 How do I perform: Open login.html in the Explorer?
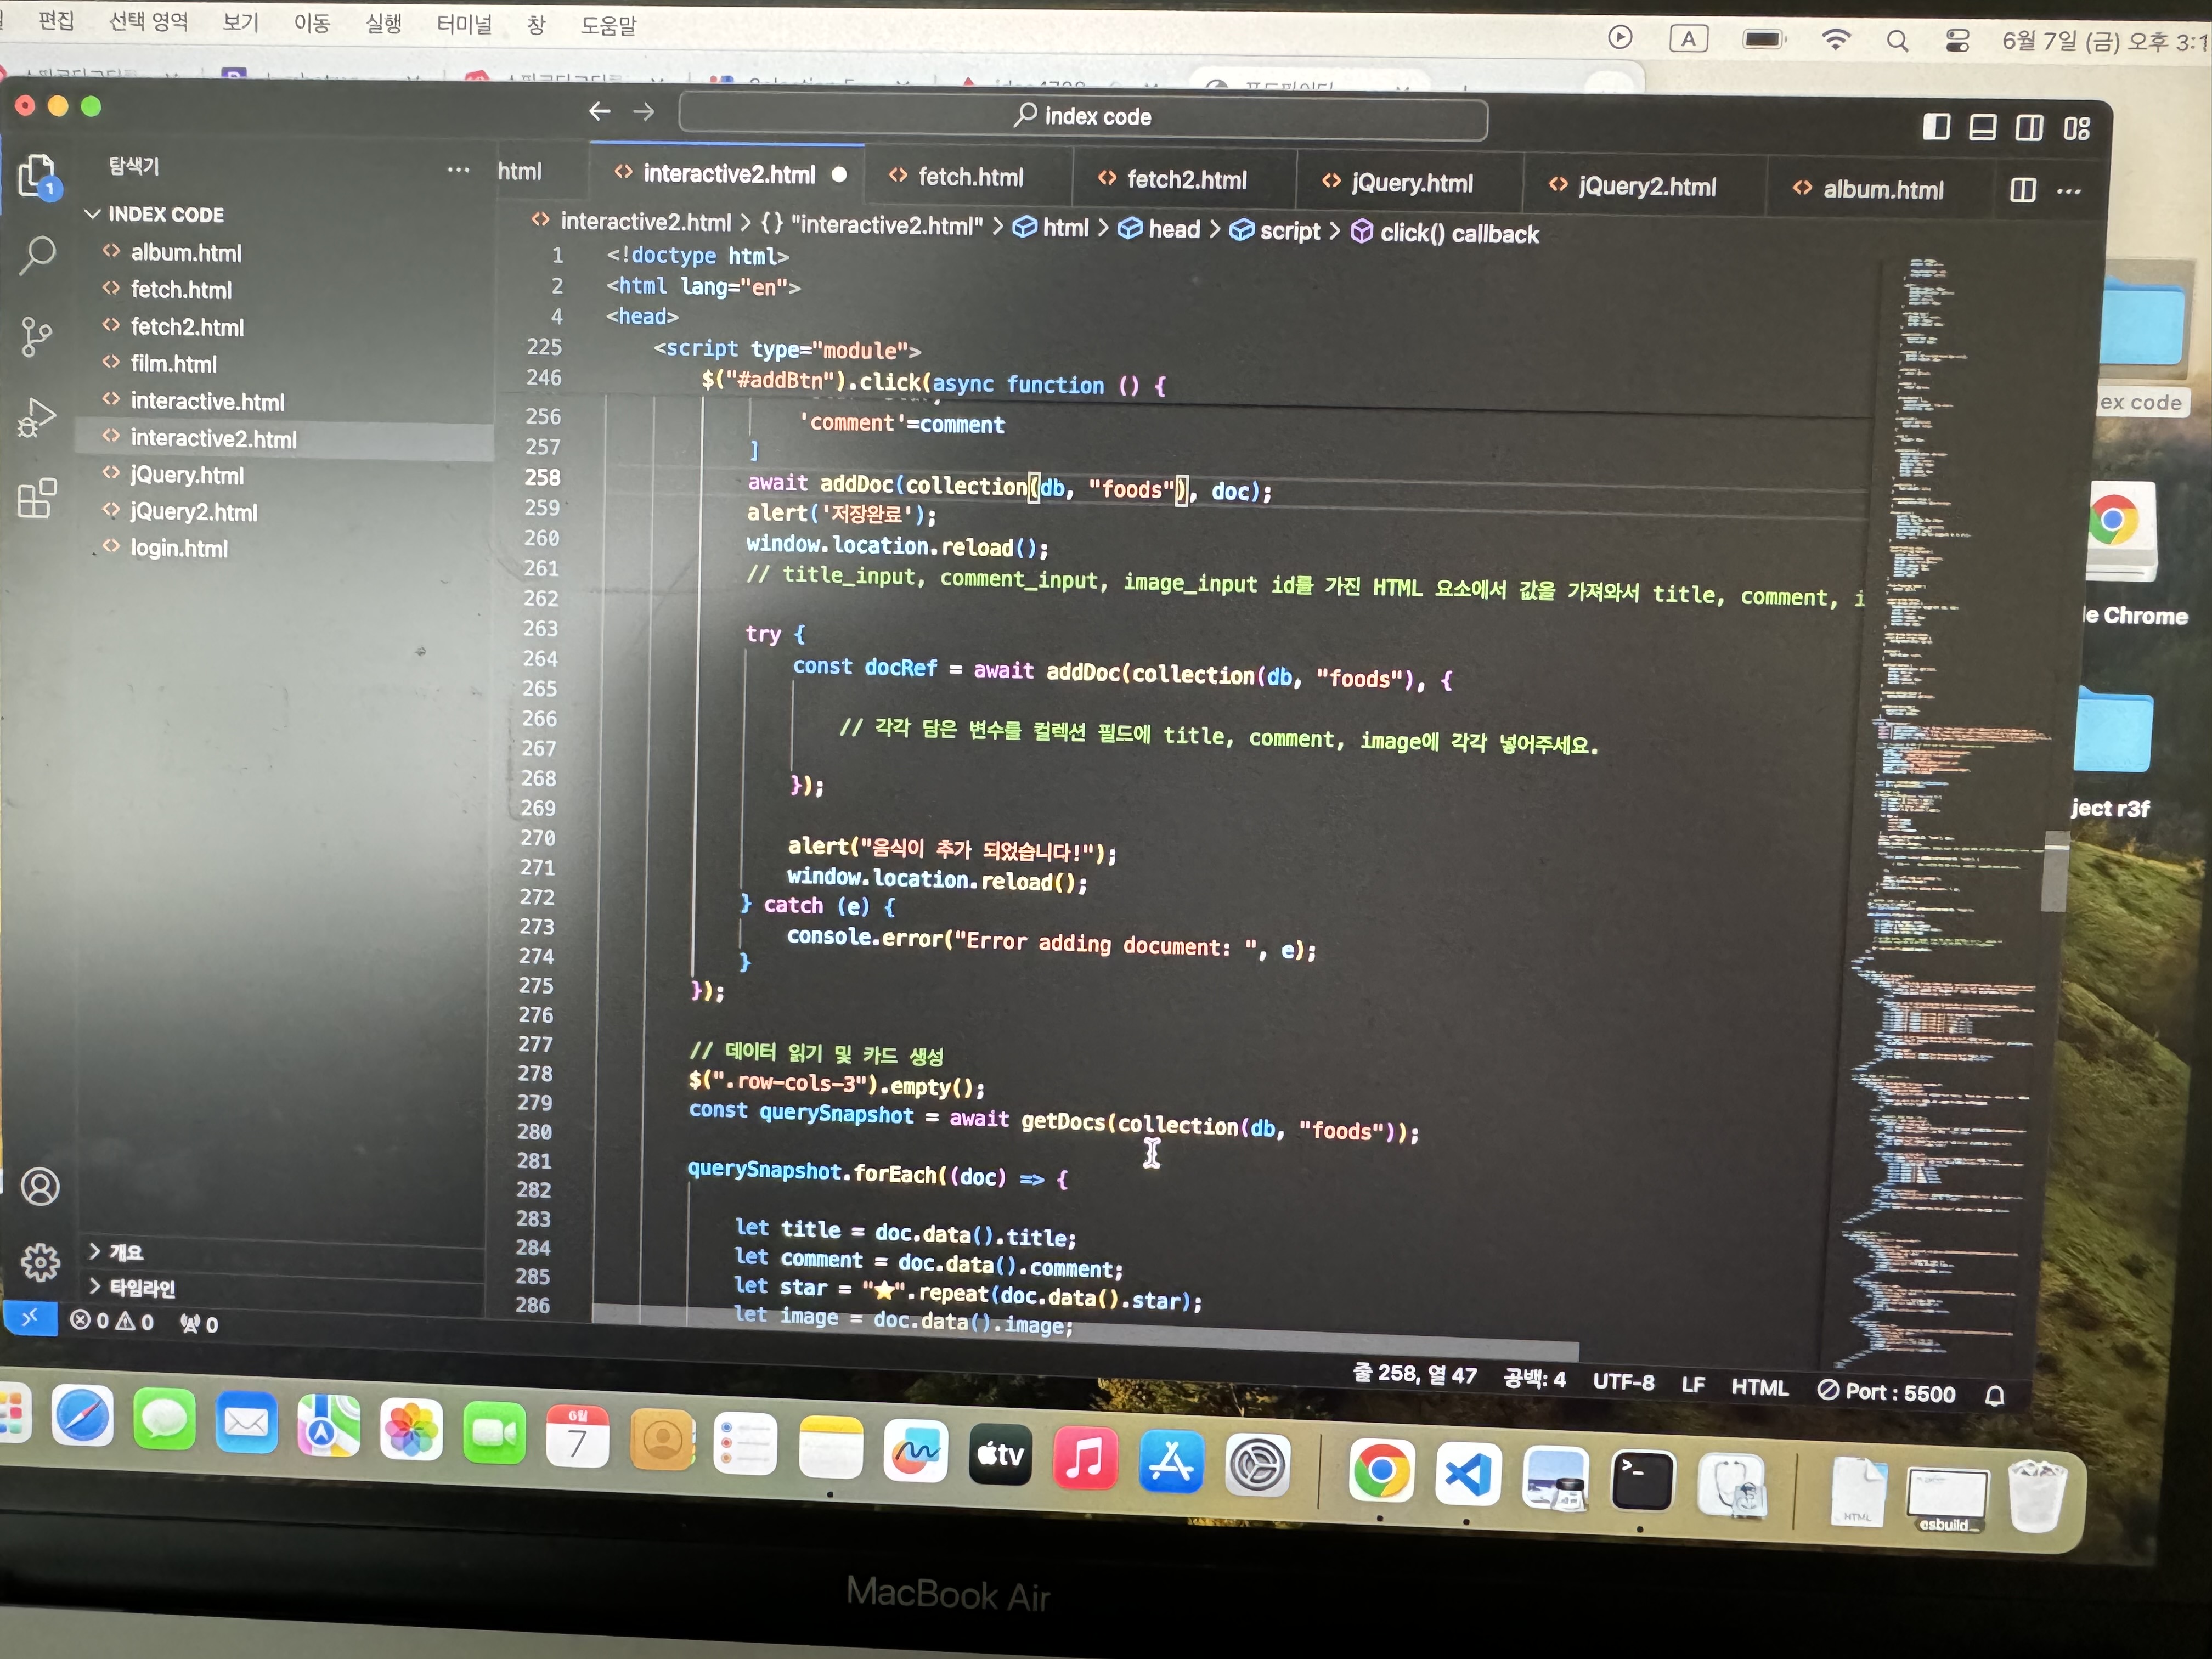coord(178,549)
